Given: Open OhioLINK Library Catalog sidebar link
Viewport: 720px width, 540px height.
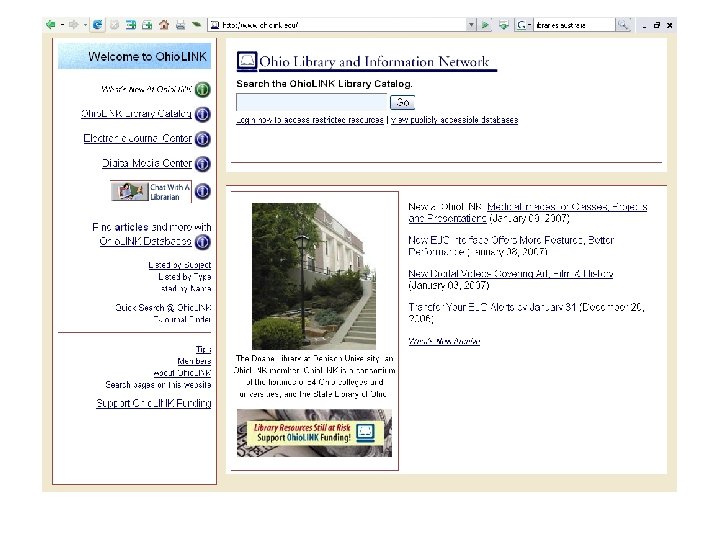Looking at the screenshot, I should (x=136, y=113).
